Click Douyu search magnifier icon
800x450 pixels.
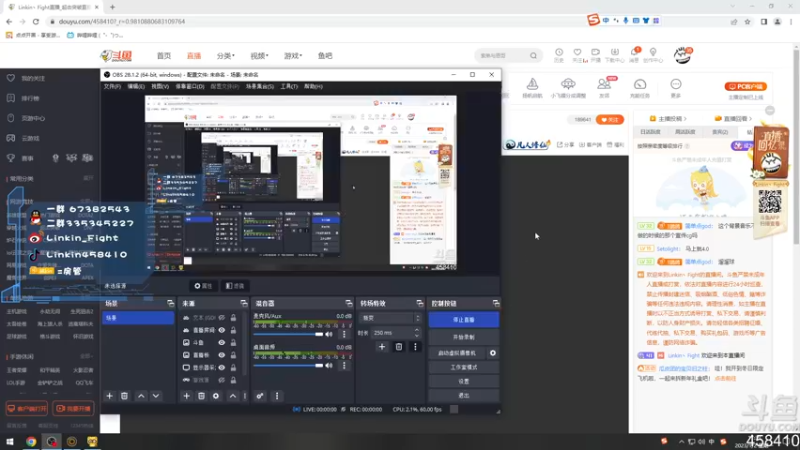click(533, 56)
